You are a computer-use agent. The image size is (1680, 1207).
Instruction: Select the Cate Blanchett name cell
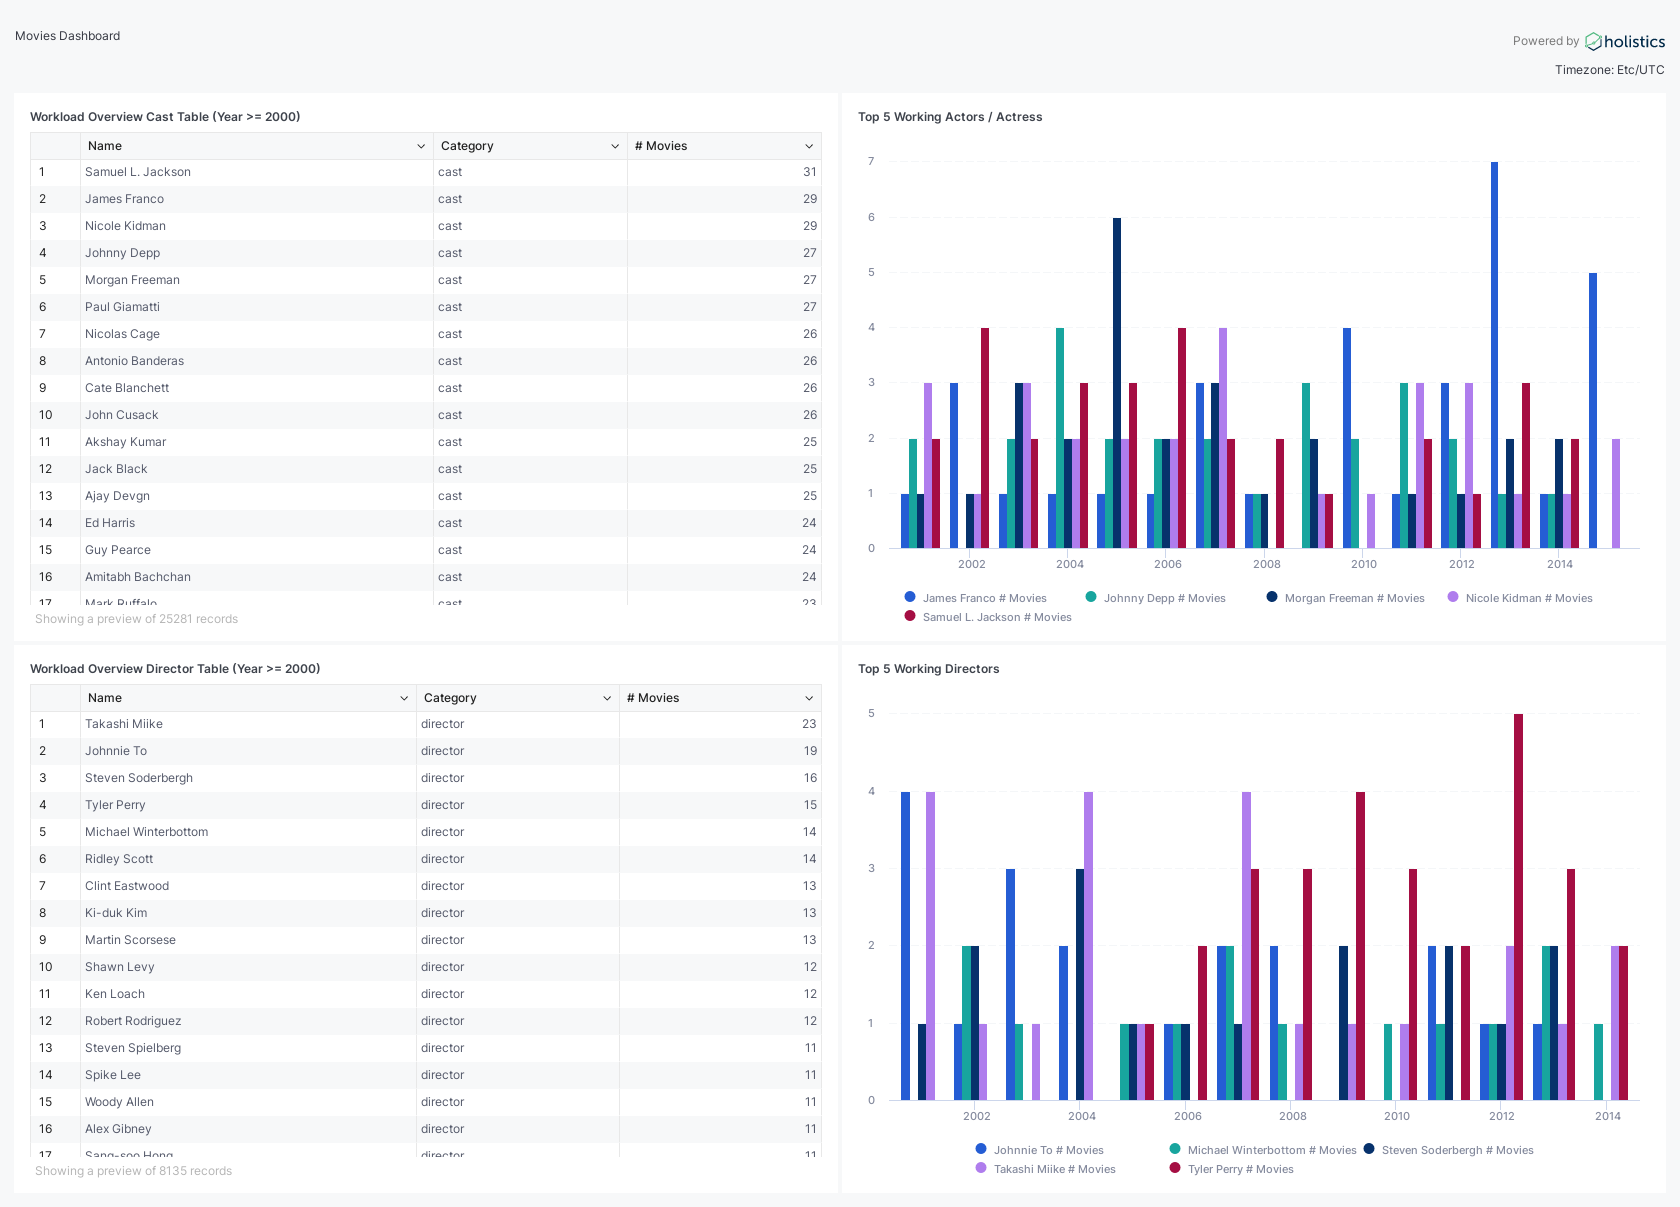click(x=256, y=388)
